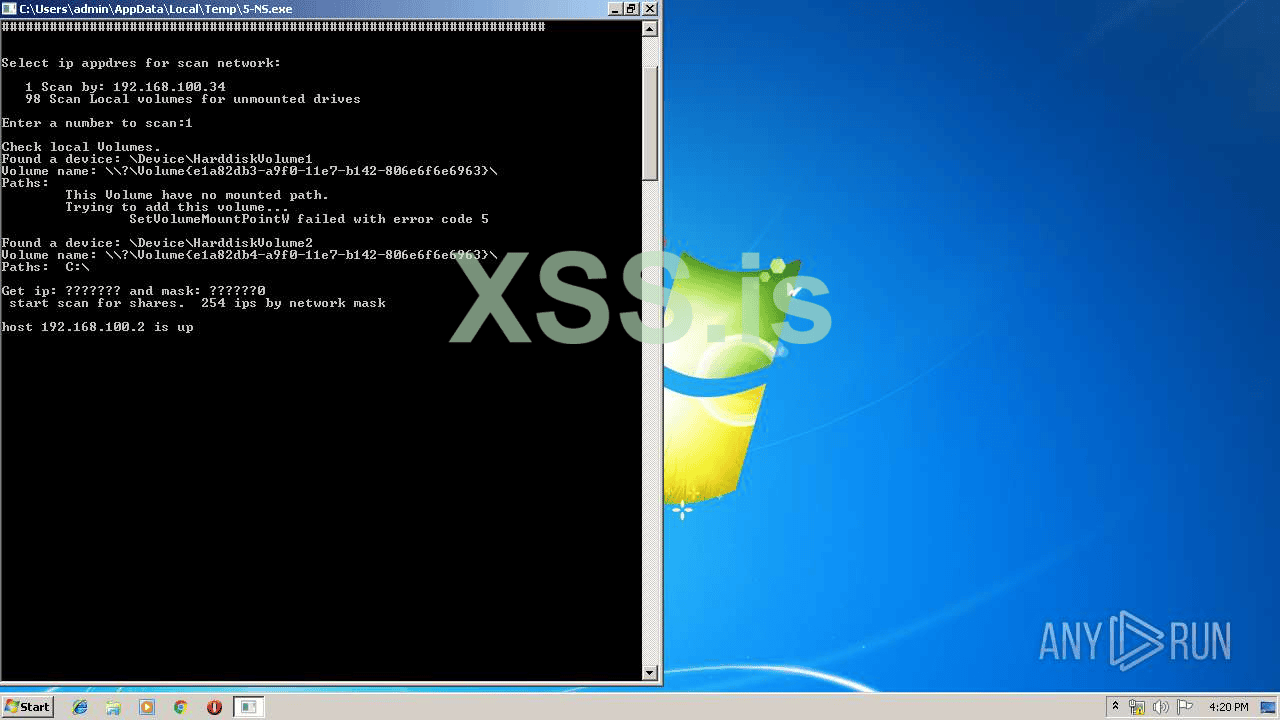
Task: Show hidden system tray icons
Action: point(1115,707)
